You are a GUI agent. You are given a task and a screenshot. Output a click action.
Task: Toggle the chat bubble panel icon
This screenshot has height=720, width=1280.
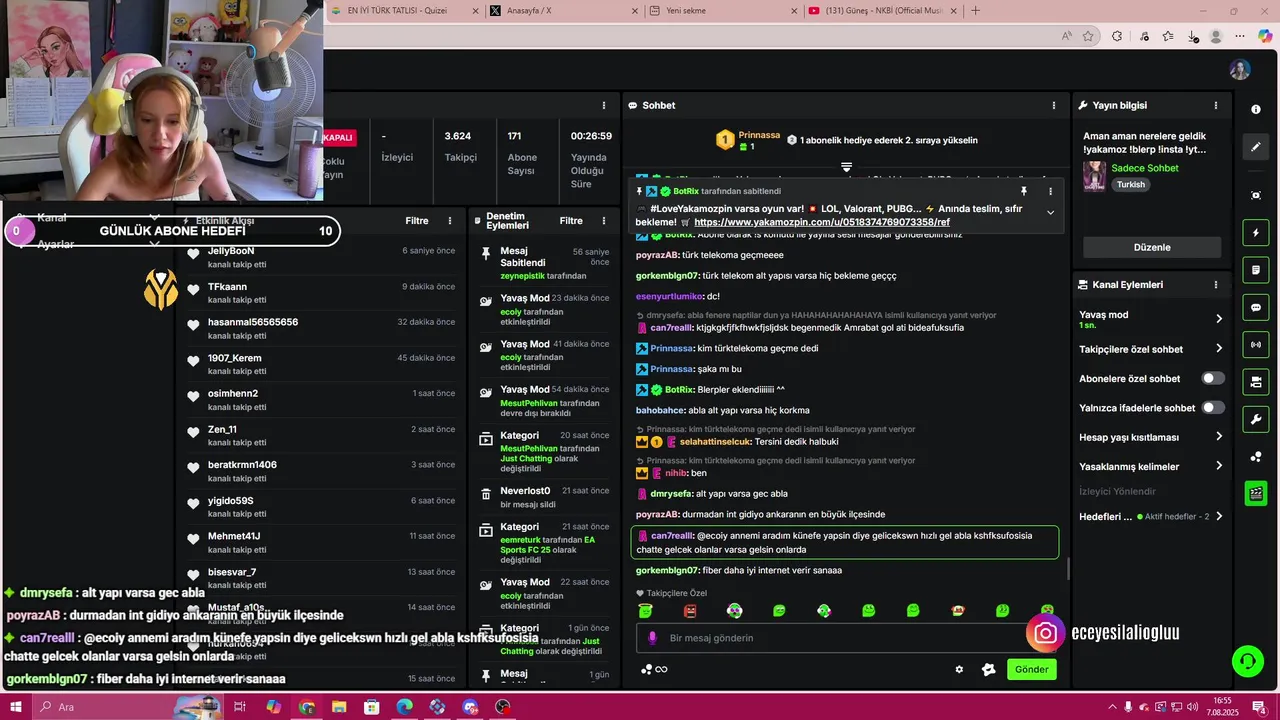click(x=1256, y=307)
